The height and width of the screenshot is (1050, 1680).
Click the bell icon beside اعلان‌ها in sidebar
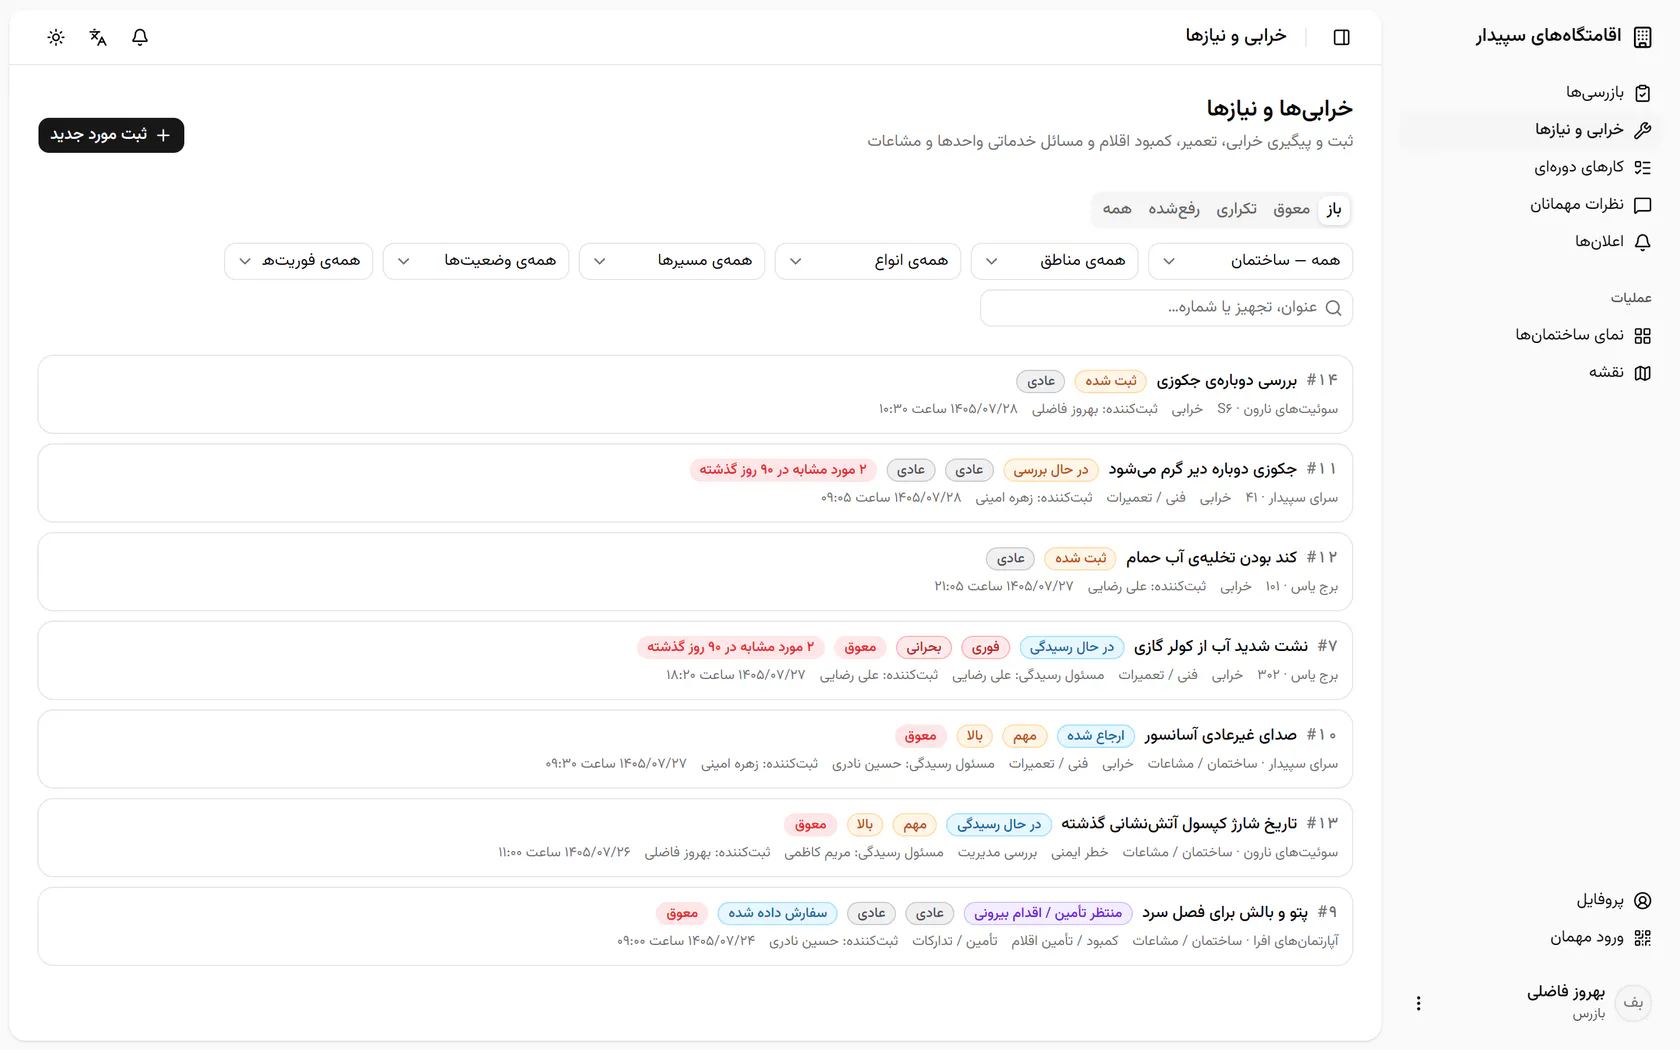point(1642,242)
